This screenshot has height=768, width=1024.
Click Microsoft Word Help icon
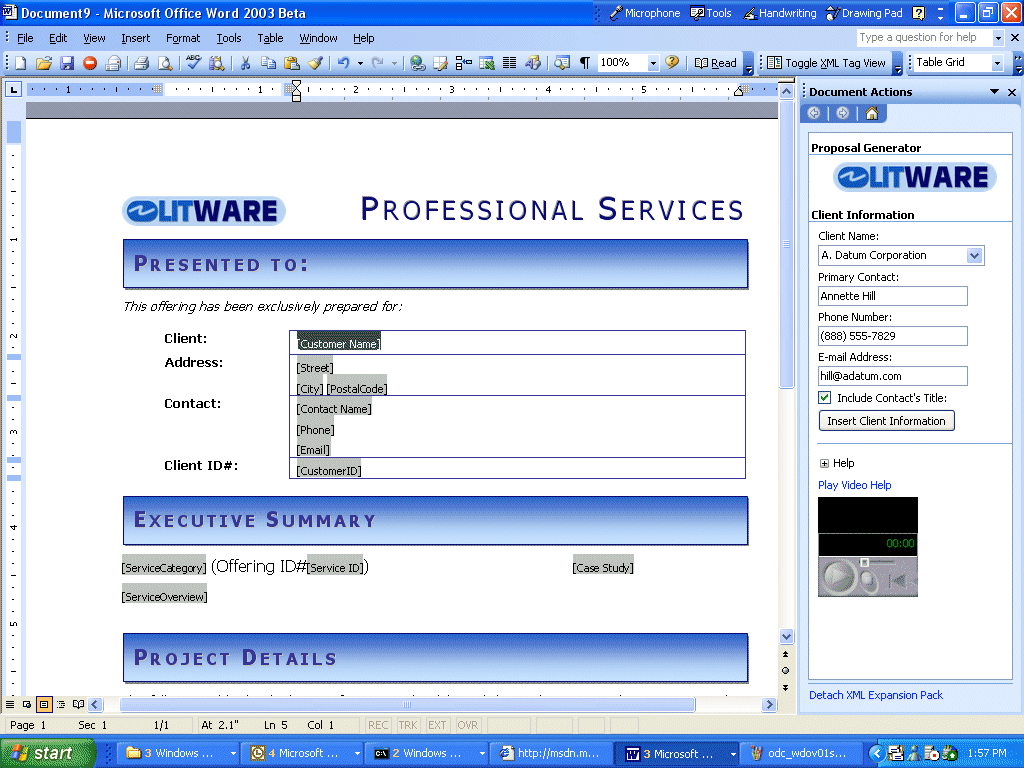[672, 63]
